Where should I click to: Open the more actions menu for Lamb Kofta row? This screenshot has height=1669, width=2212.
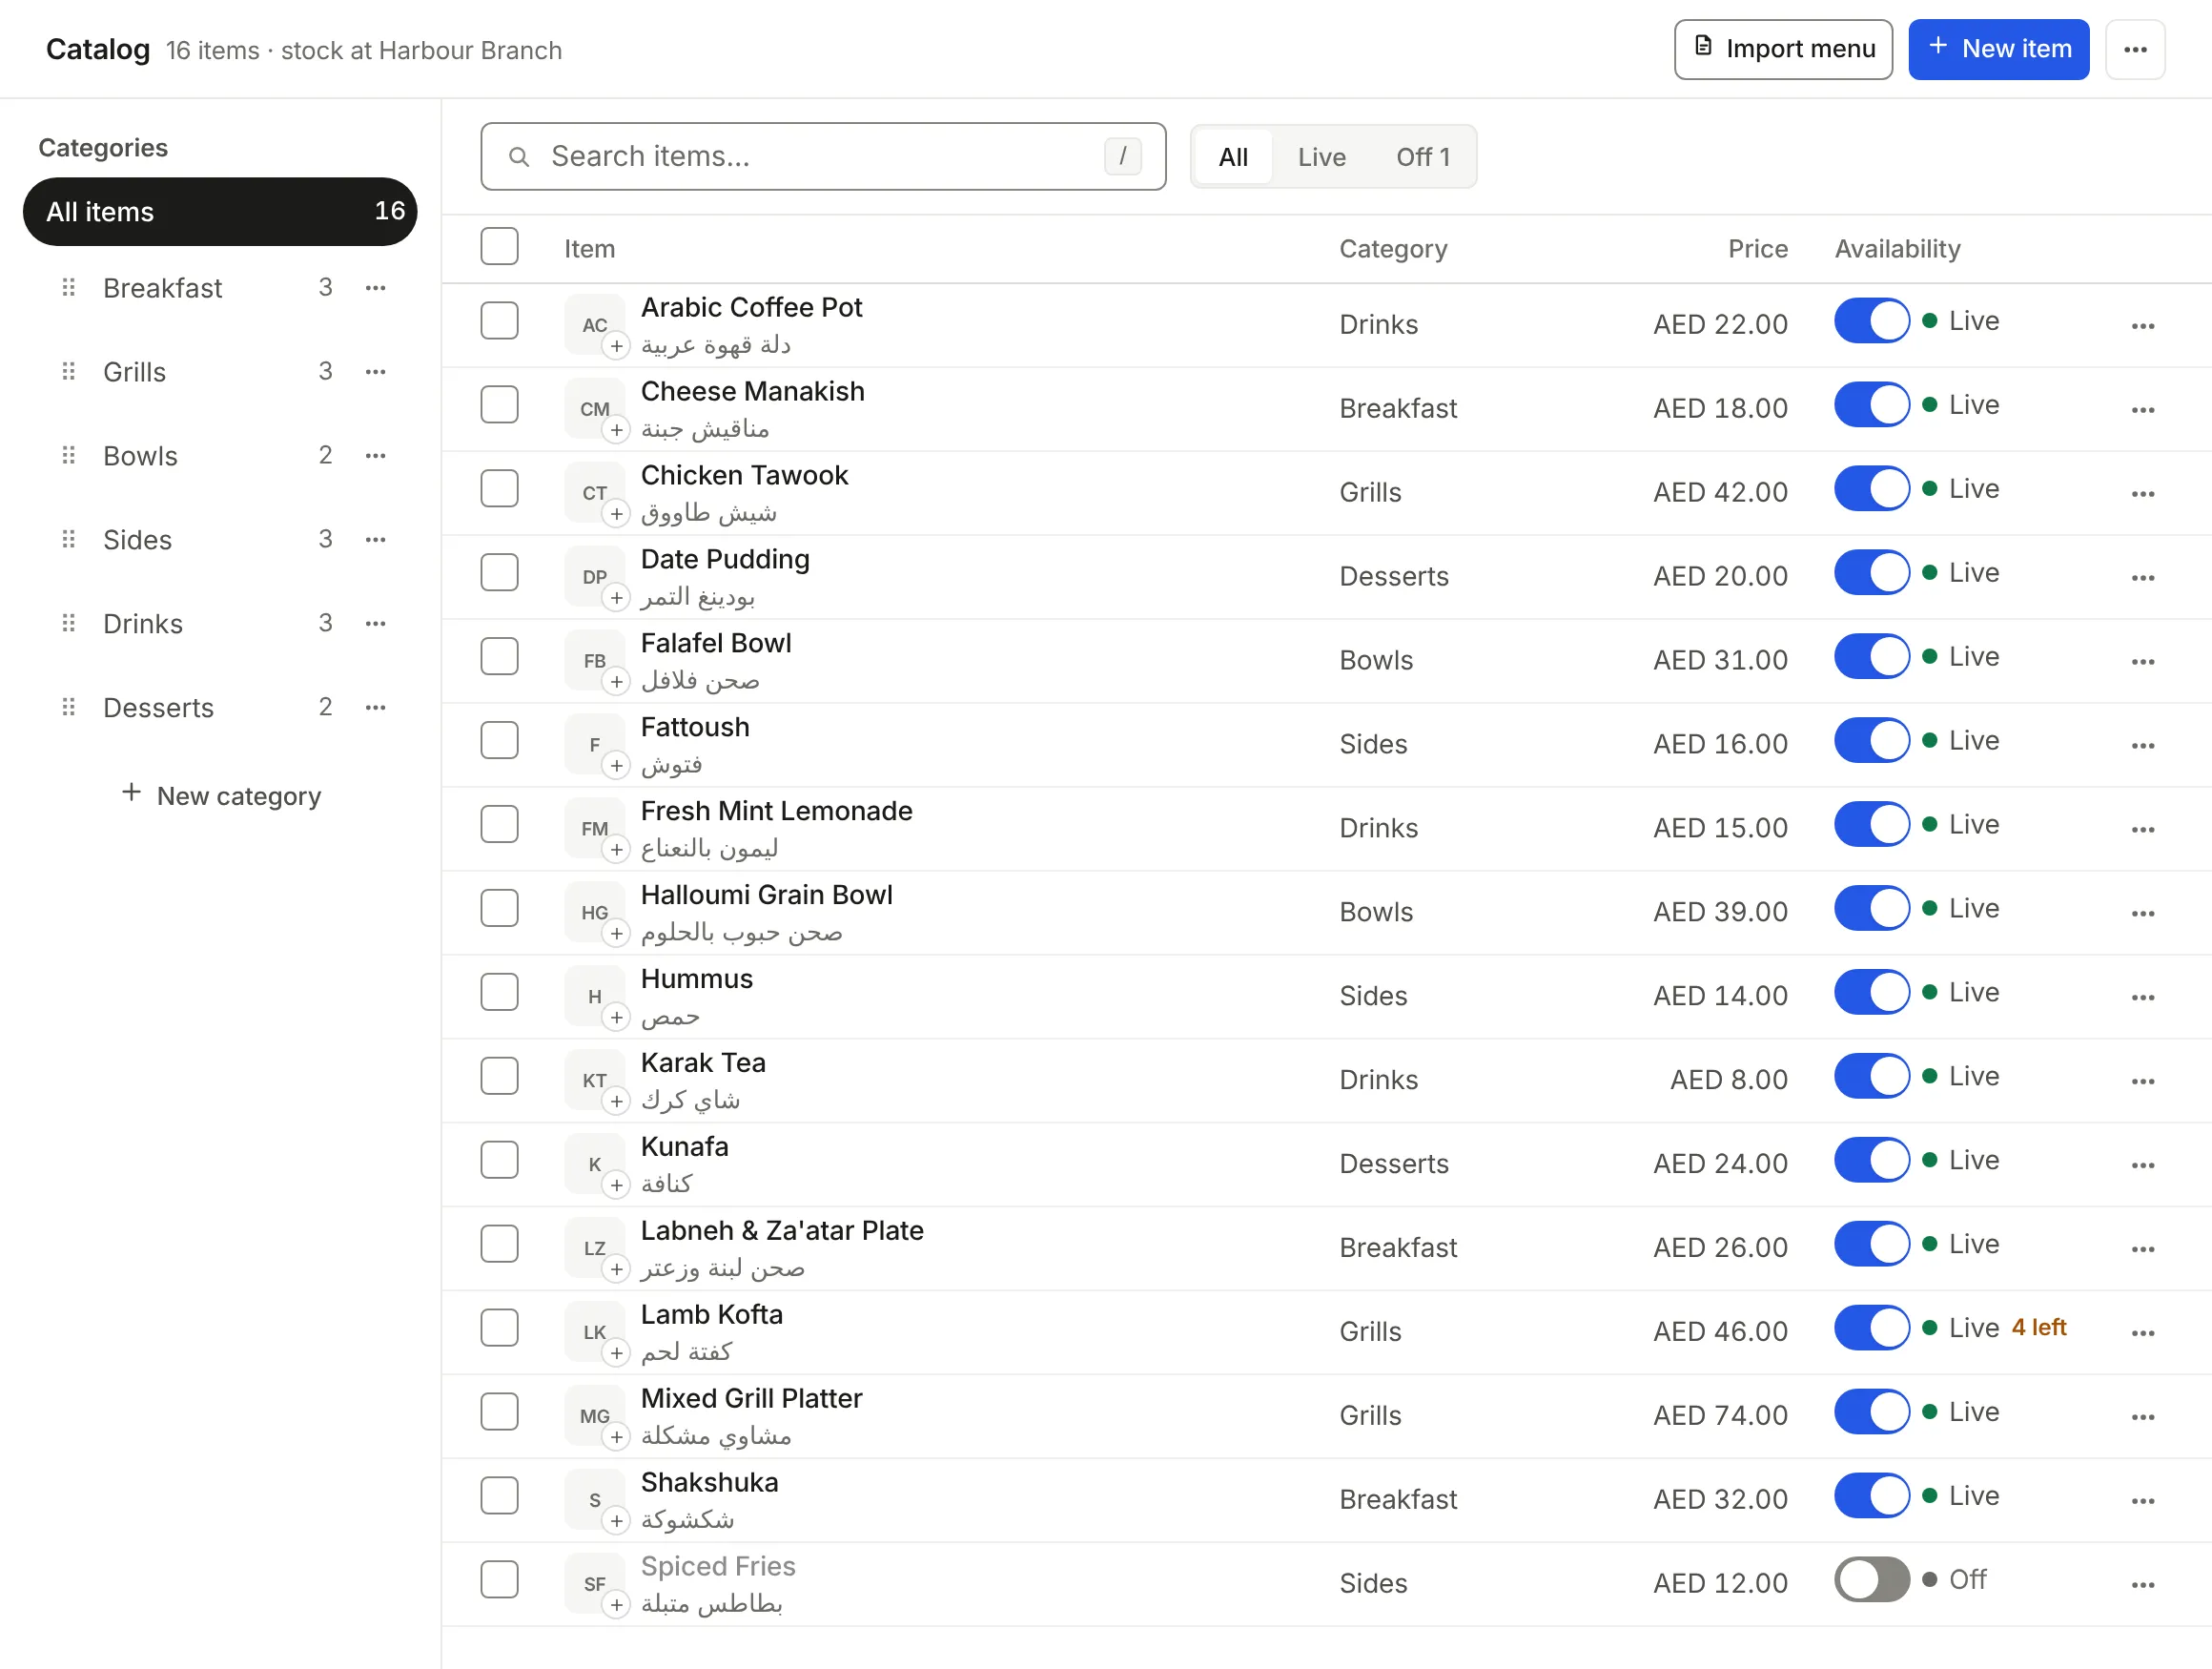[x=2142, y=1334]
